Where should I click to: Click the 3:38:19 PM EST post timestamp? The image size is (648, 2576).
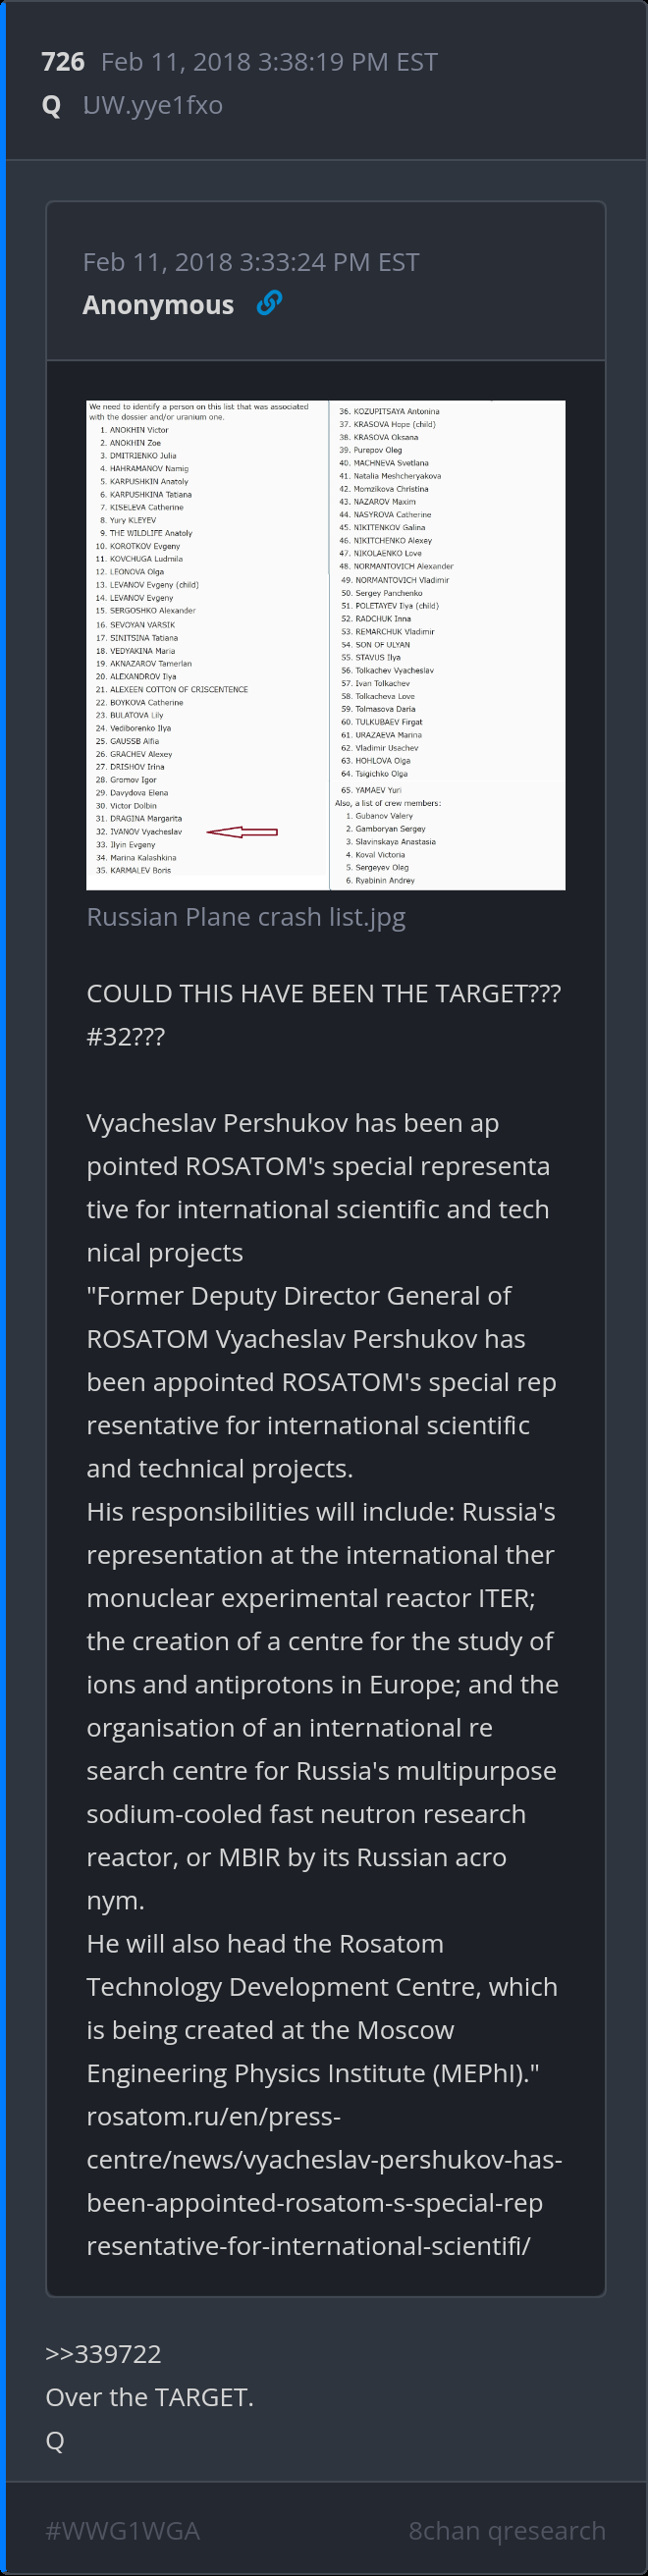pos(269,62)
